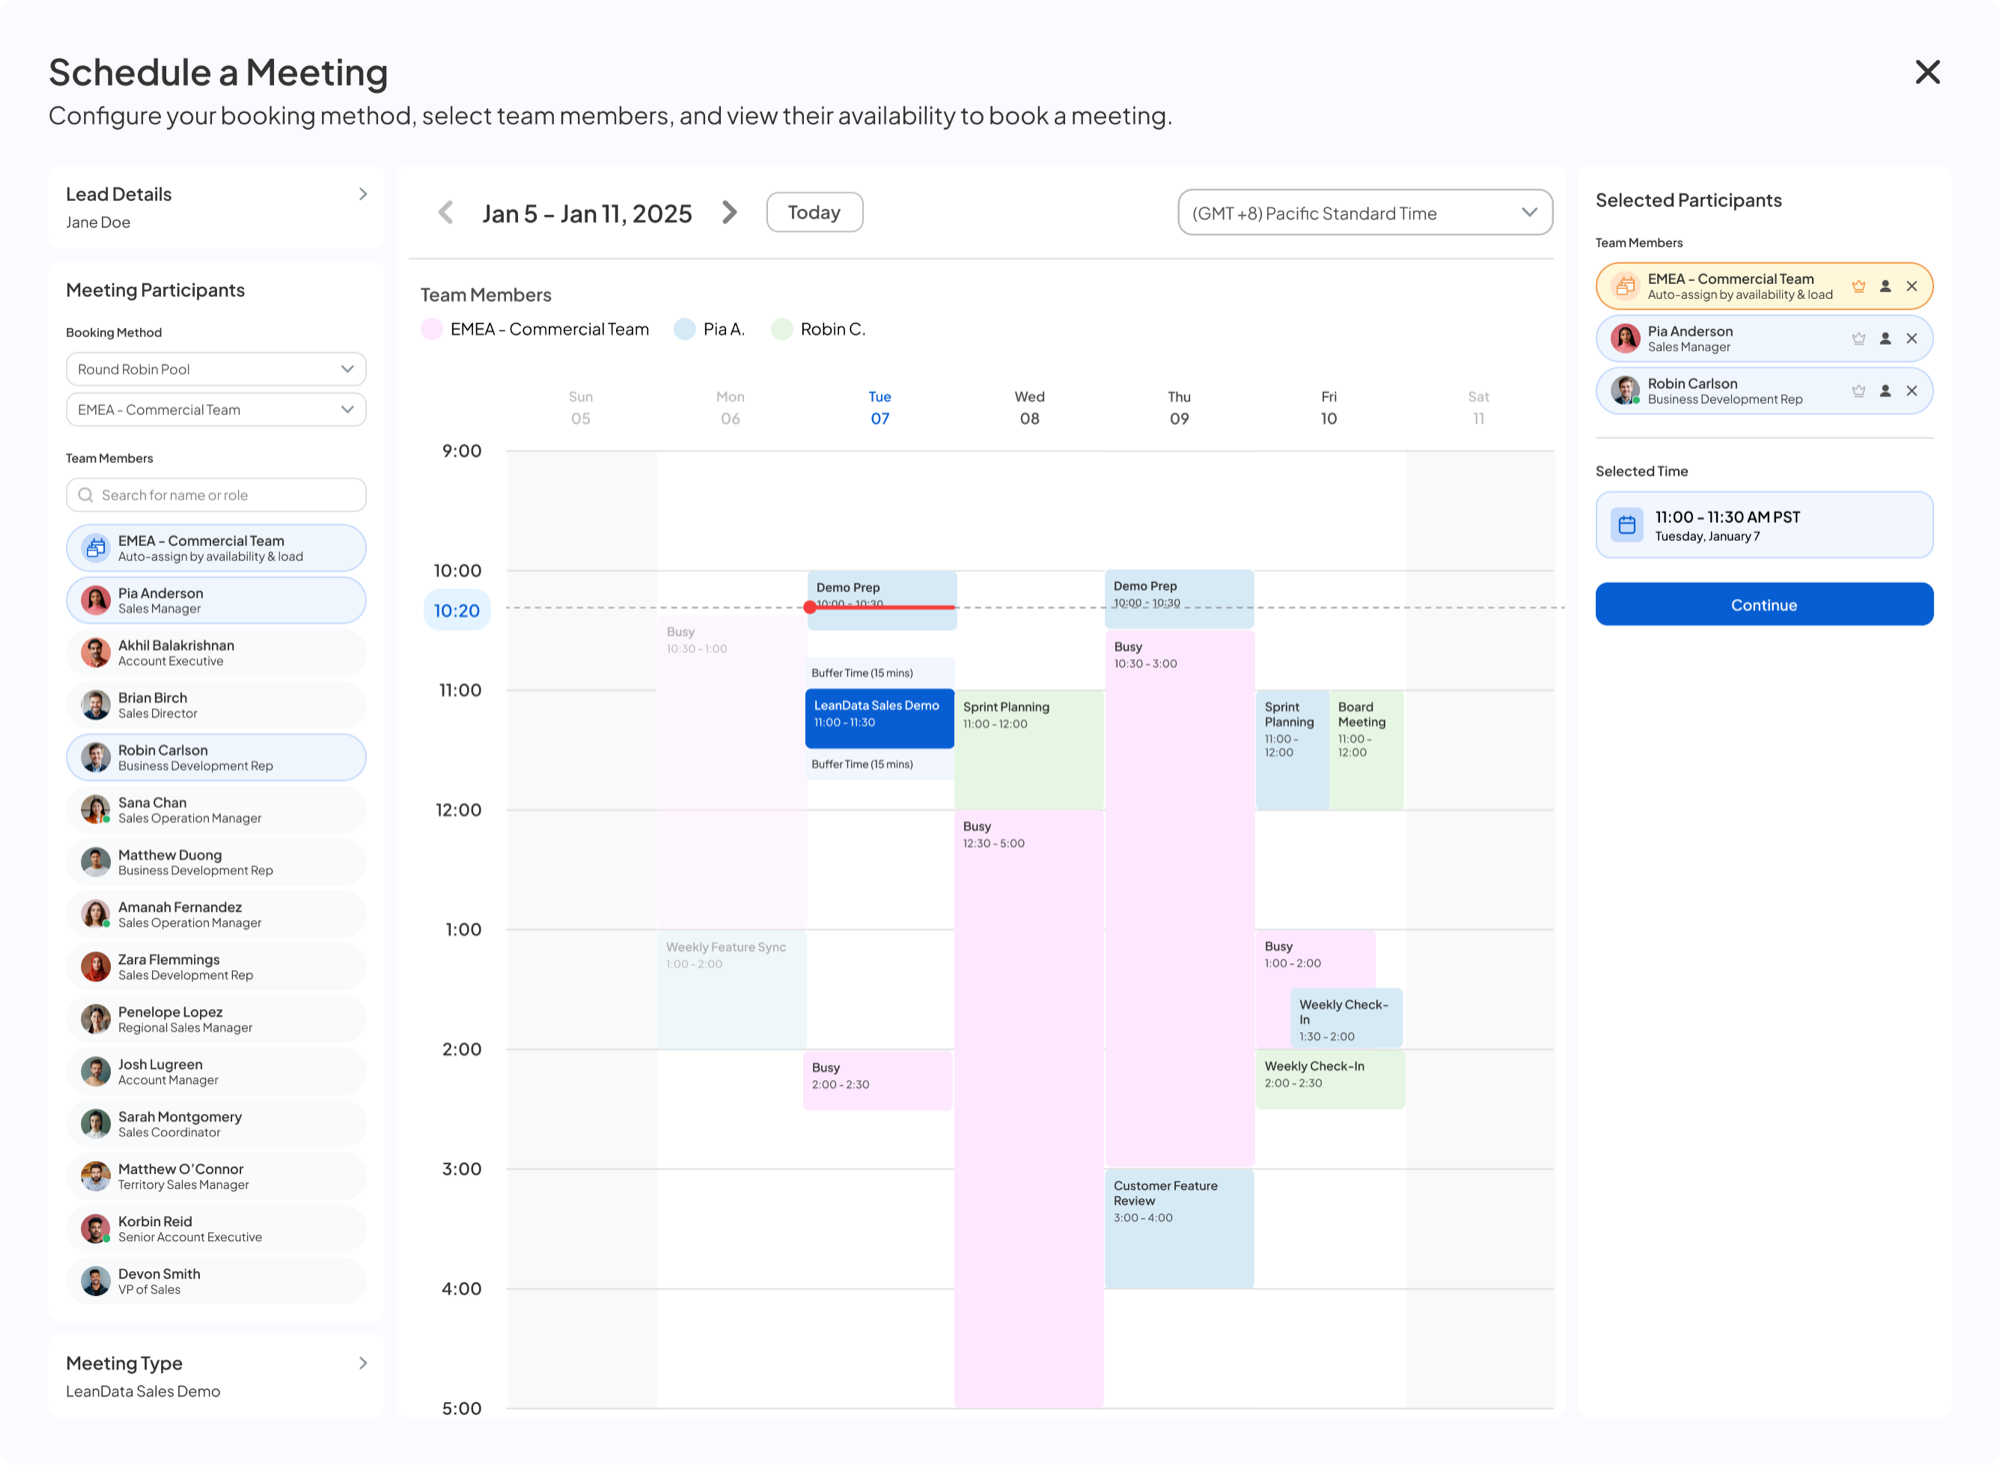
Task: Click EMEA - Commercial Team pink legend swatch
Action: tap(432, 330)
